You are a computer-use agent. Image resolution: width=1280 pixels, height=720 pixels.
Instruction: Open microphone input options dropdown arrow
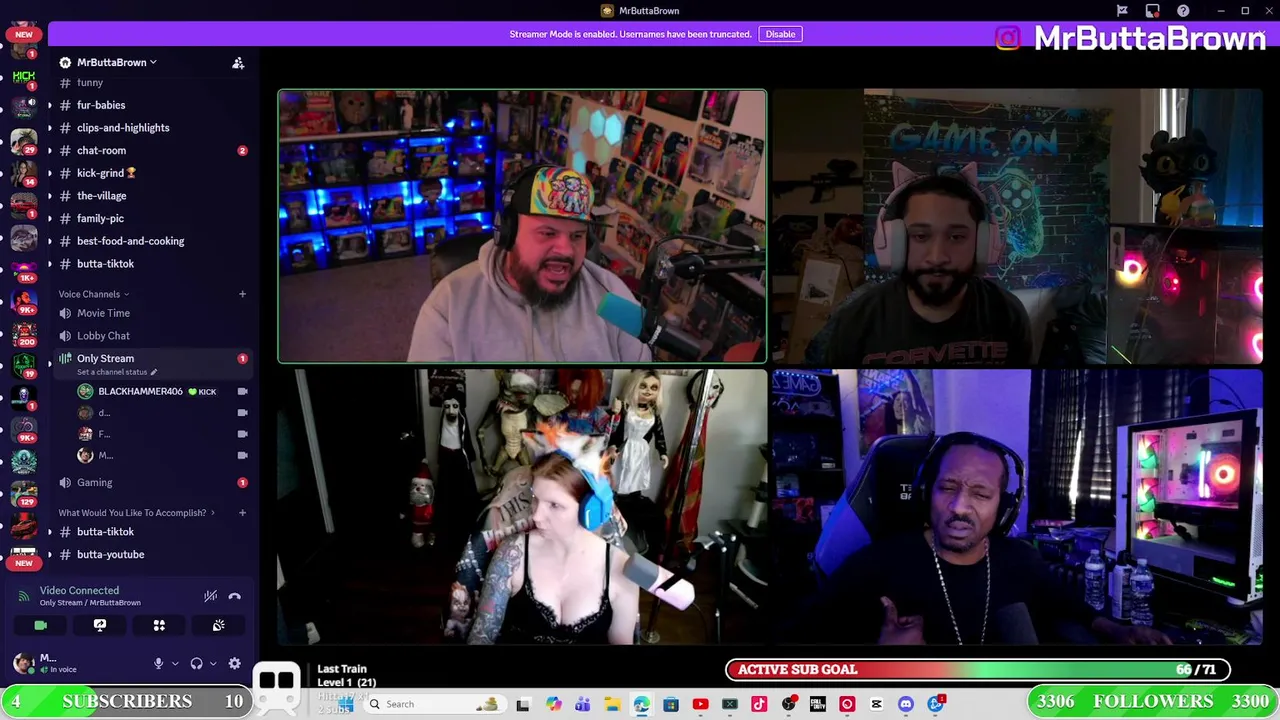tap(174, 663)
